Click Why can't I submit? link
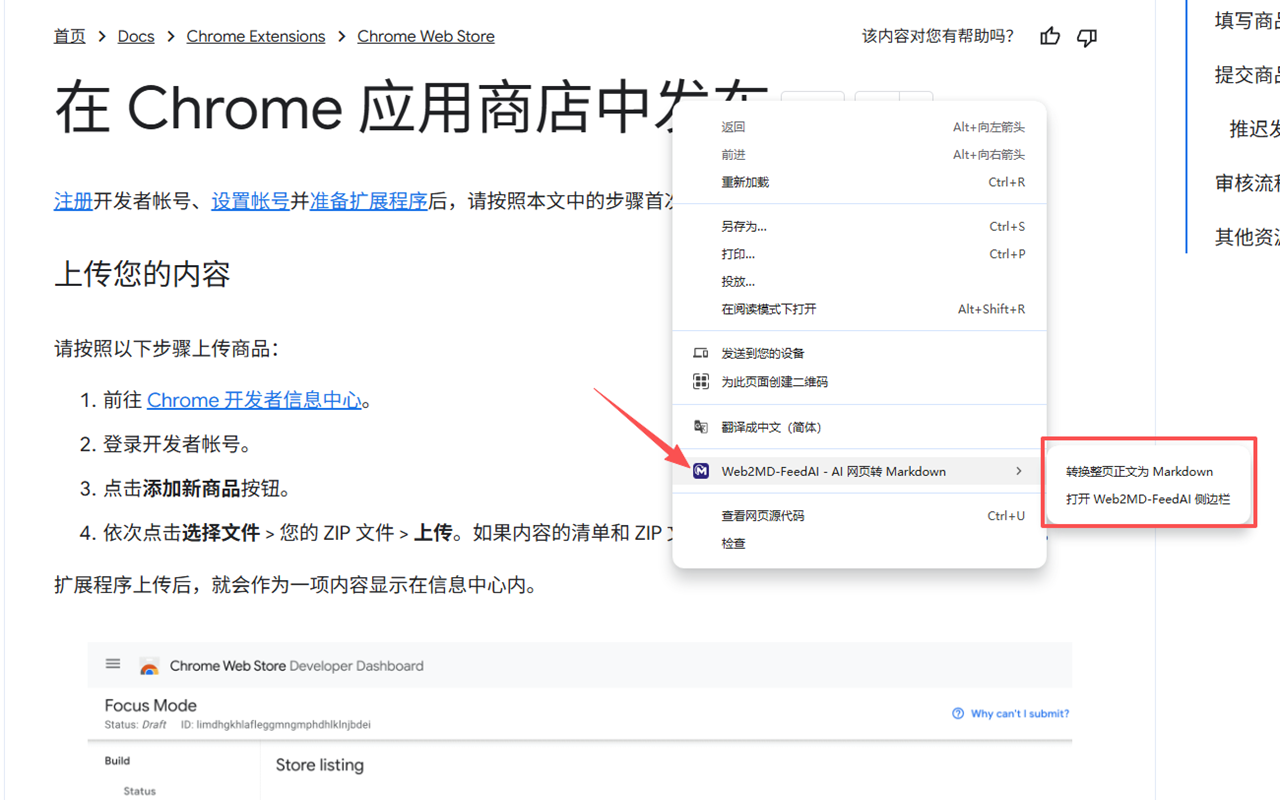This screenshot has height=800, width=1280. click(x=1020, y=714)
